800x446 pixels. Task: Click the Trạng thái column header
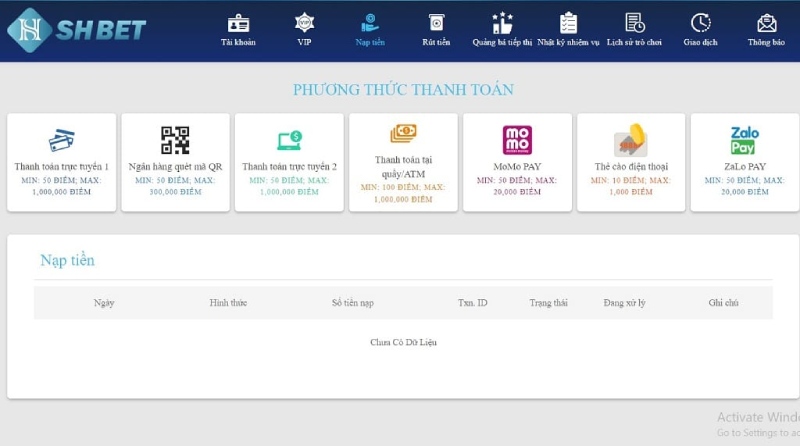point(548,303)
